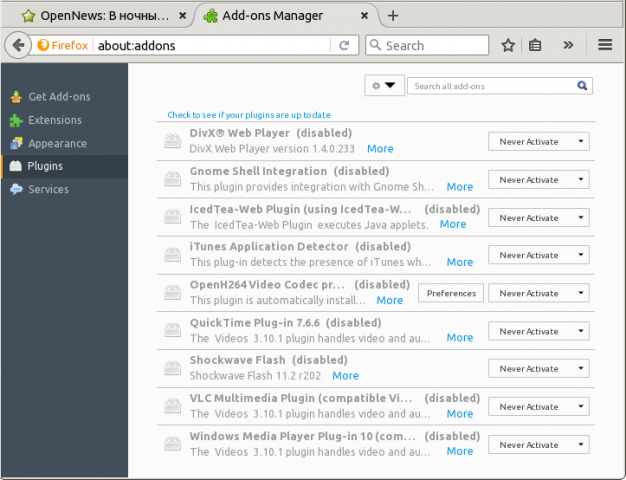Select the Appearance category
Image resolution: width=626 pixels, height=480 pixels.
pyautogui.click(x=57, y=143)
